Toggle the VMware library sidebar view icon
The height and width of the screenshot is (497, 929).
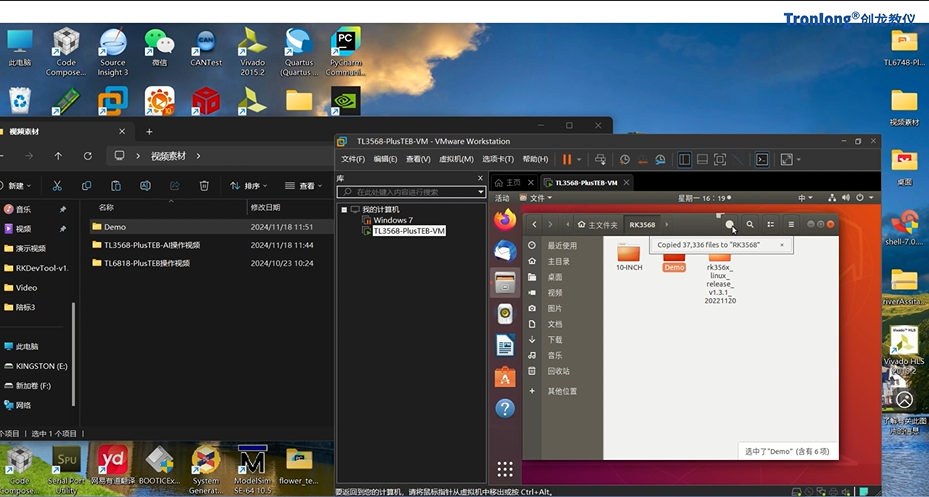coord(684,159)
